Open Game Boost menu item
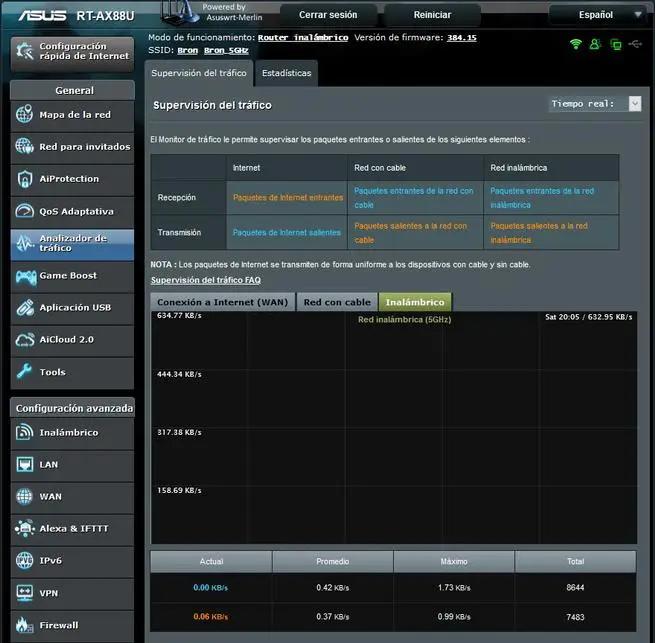 pos(72,276)
